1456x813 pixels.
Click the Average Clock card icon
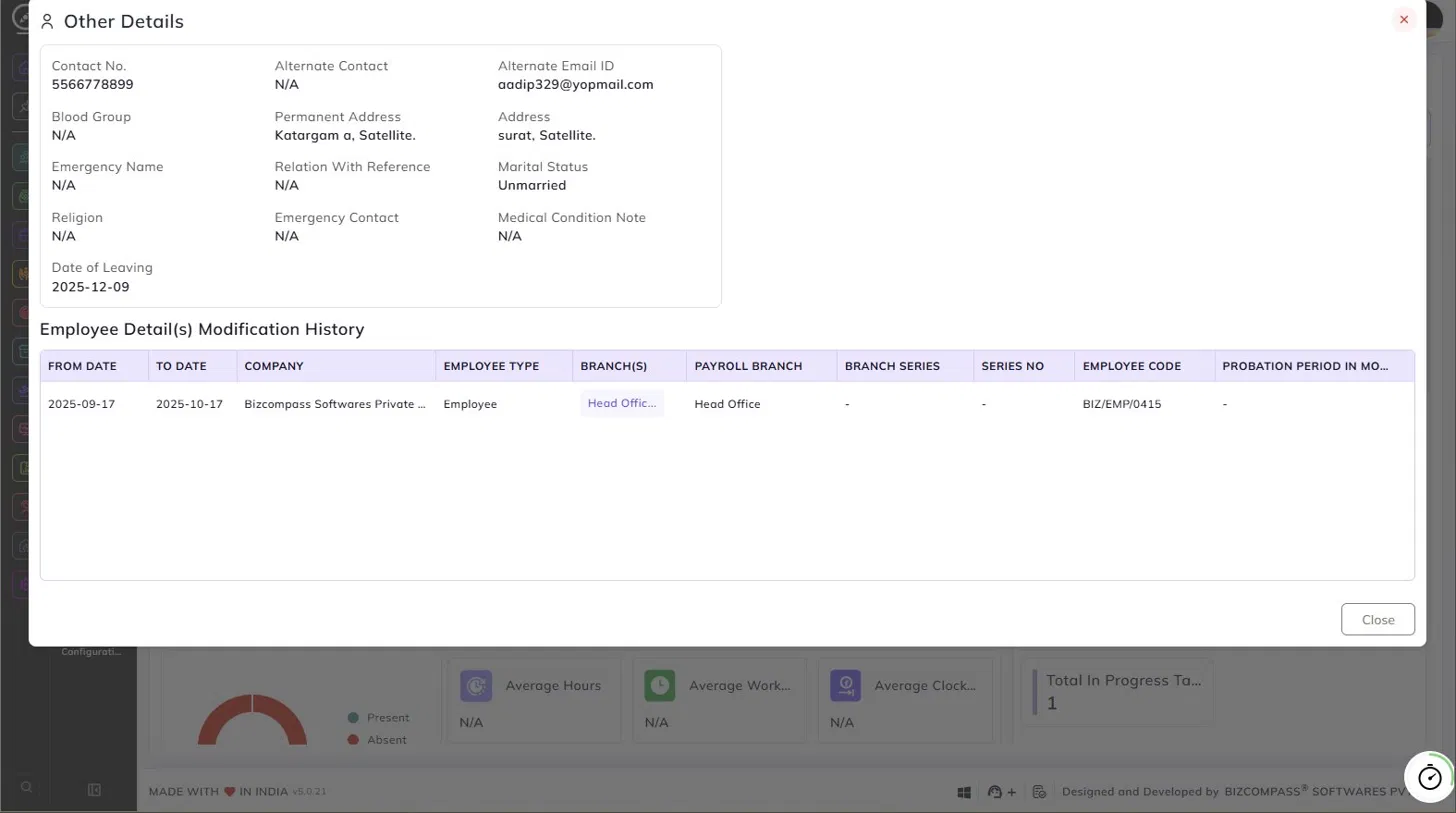pos(846,686)
